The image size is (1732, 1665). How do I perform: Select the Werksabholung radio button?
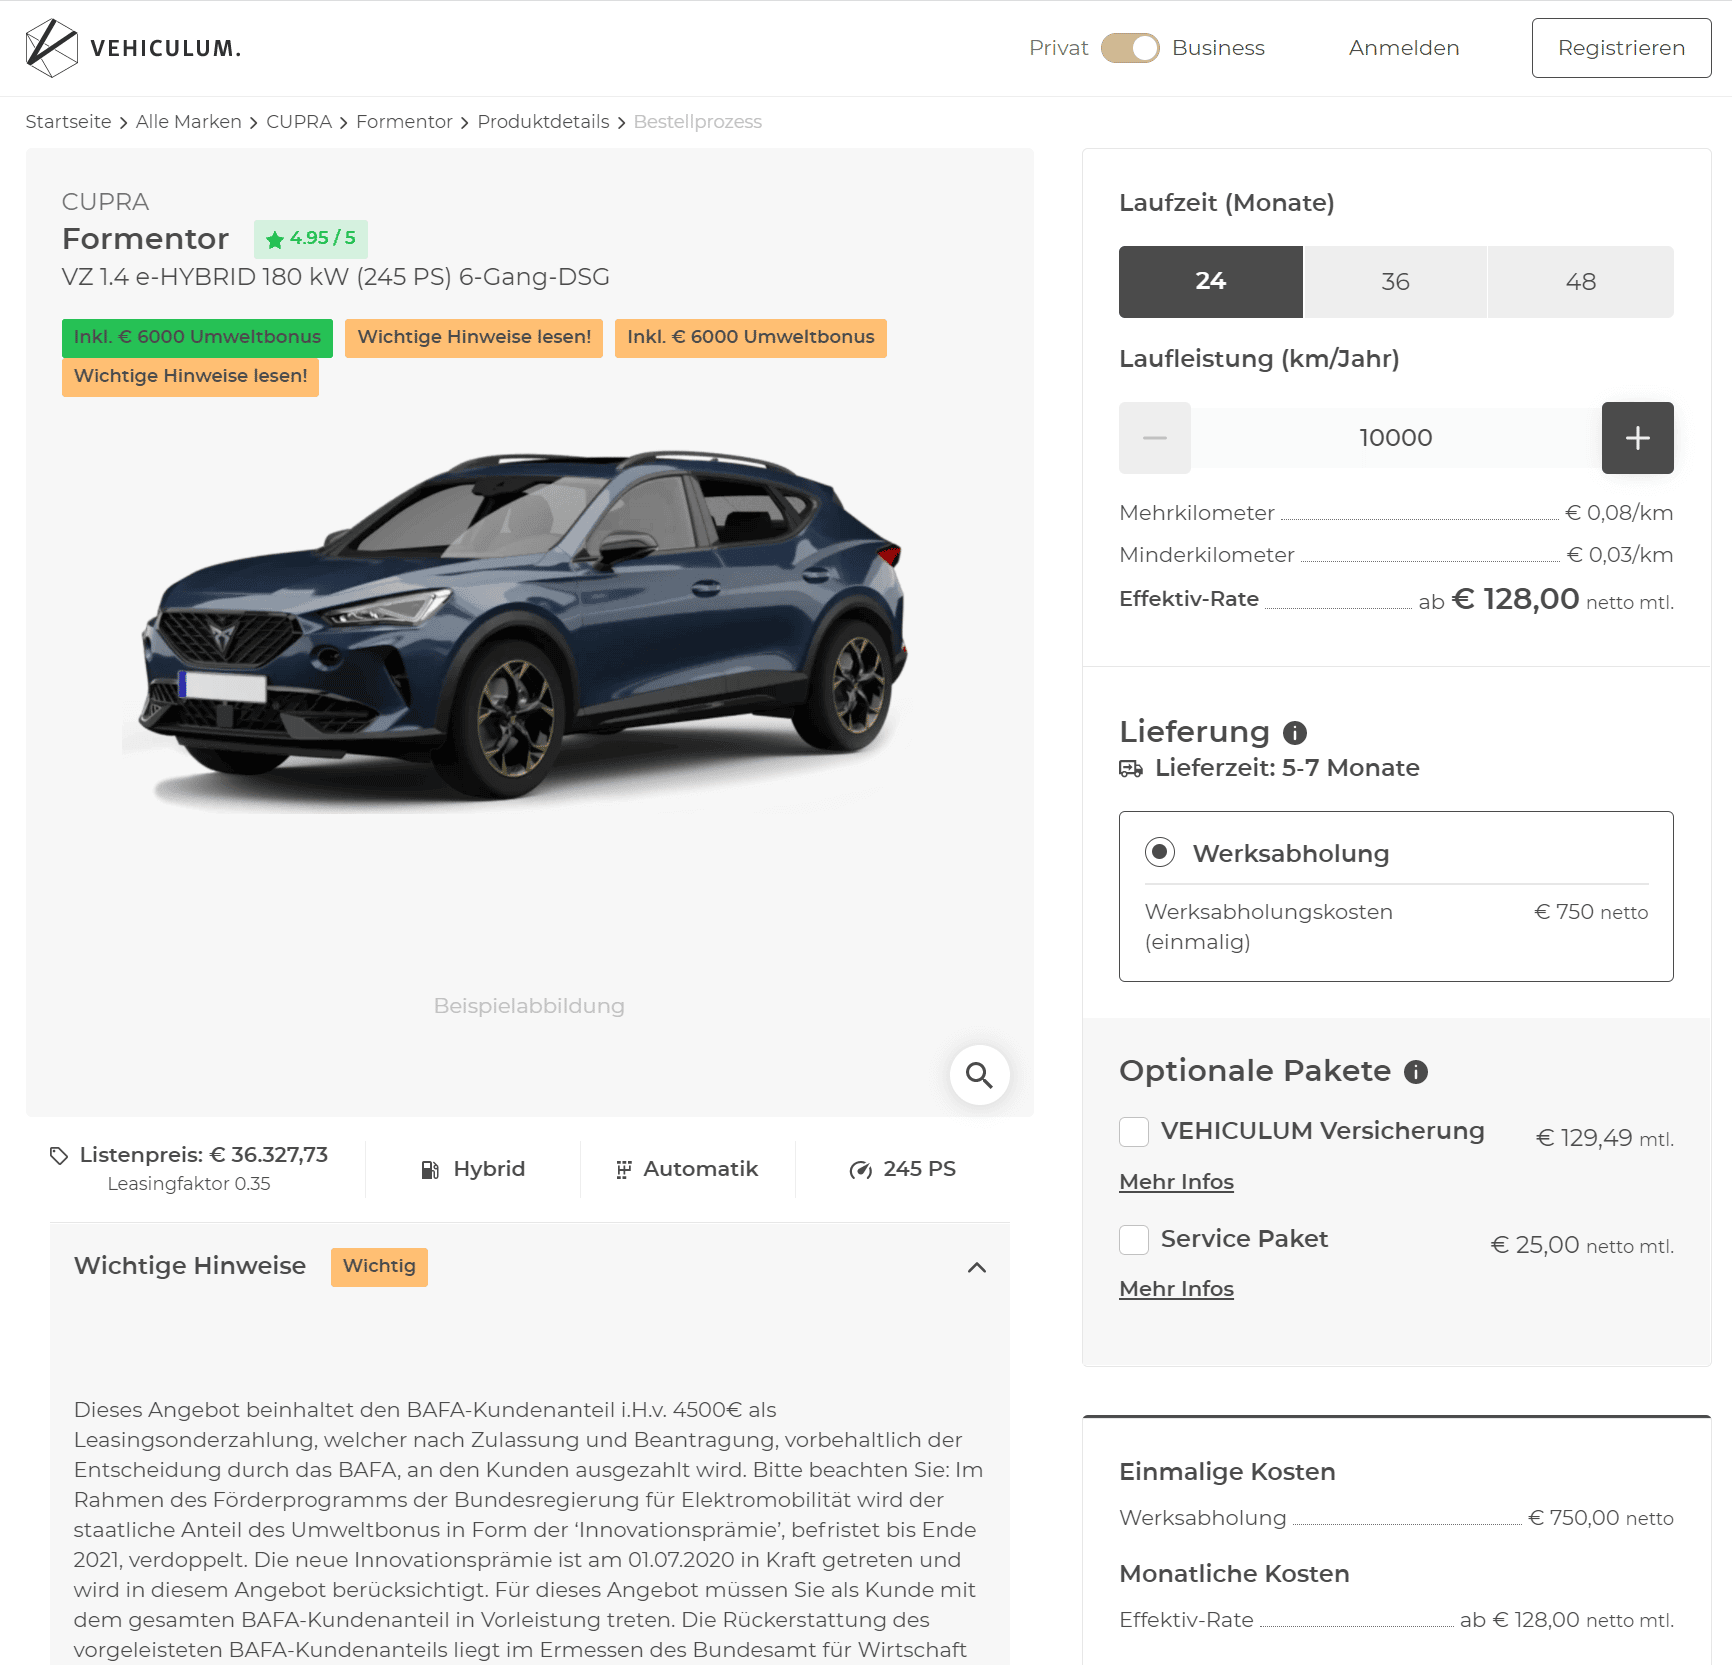tap(1160, 852)
